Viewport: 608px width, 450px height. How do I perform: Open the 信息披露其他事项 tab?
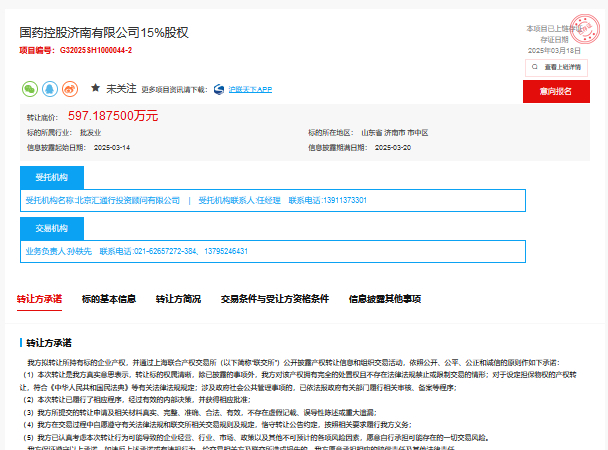(384, 299)
